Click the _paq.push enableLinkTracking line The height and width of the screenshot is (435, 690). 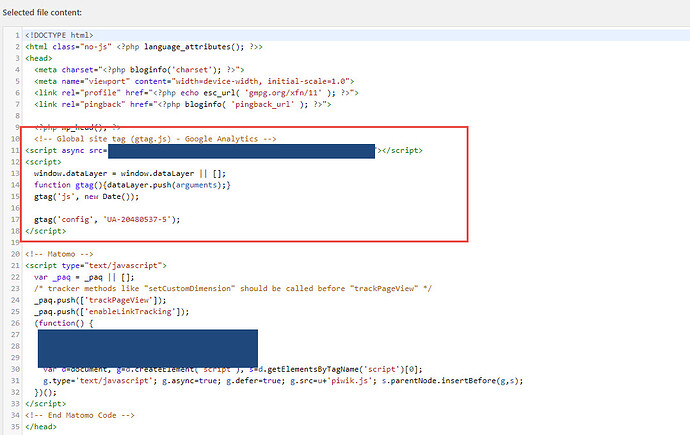pyautogui.click(x=112, y=312)
